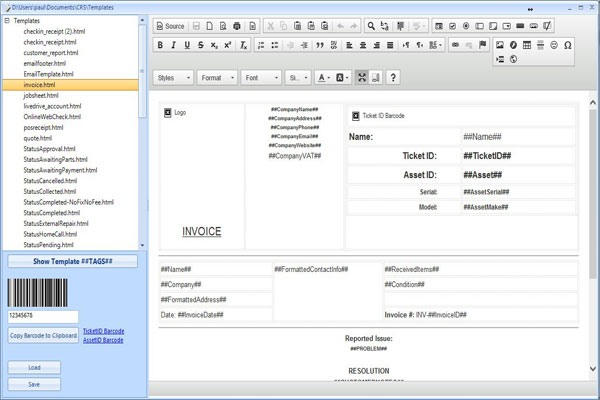Click the Paste from Word icon

324,26
